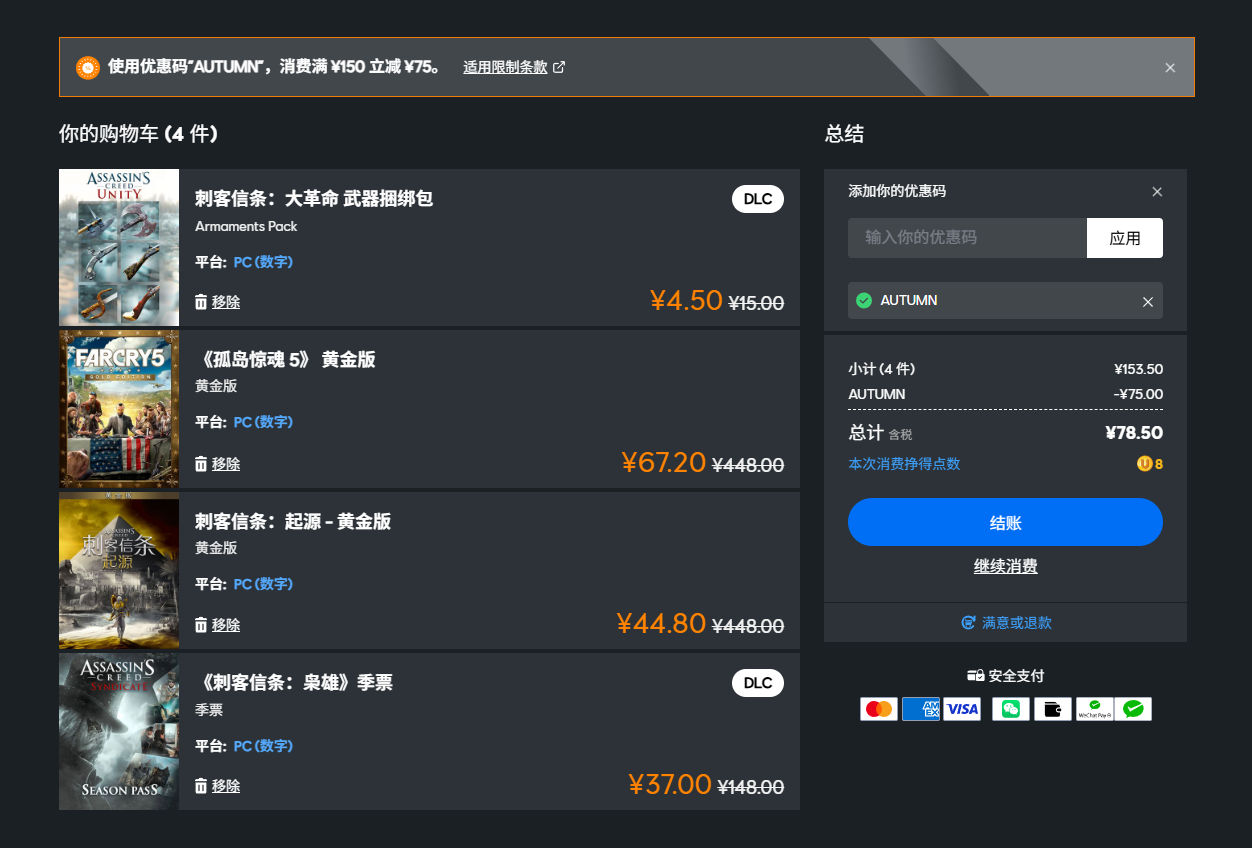This screenshot has width=1252, height=848.
Task: Click the WeChat Pay HK icon
Action: tap(1094, 709)
